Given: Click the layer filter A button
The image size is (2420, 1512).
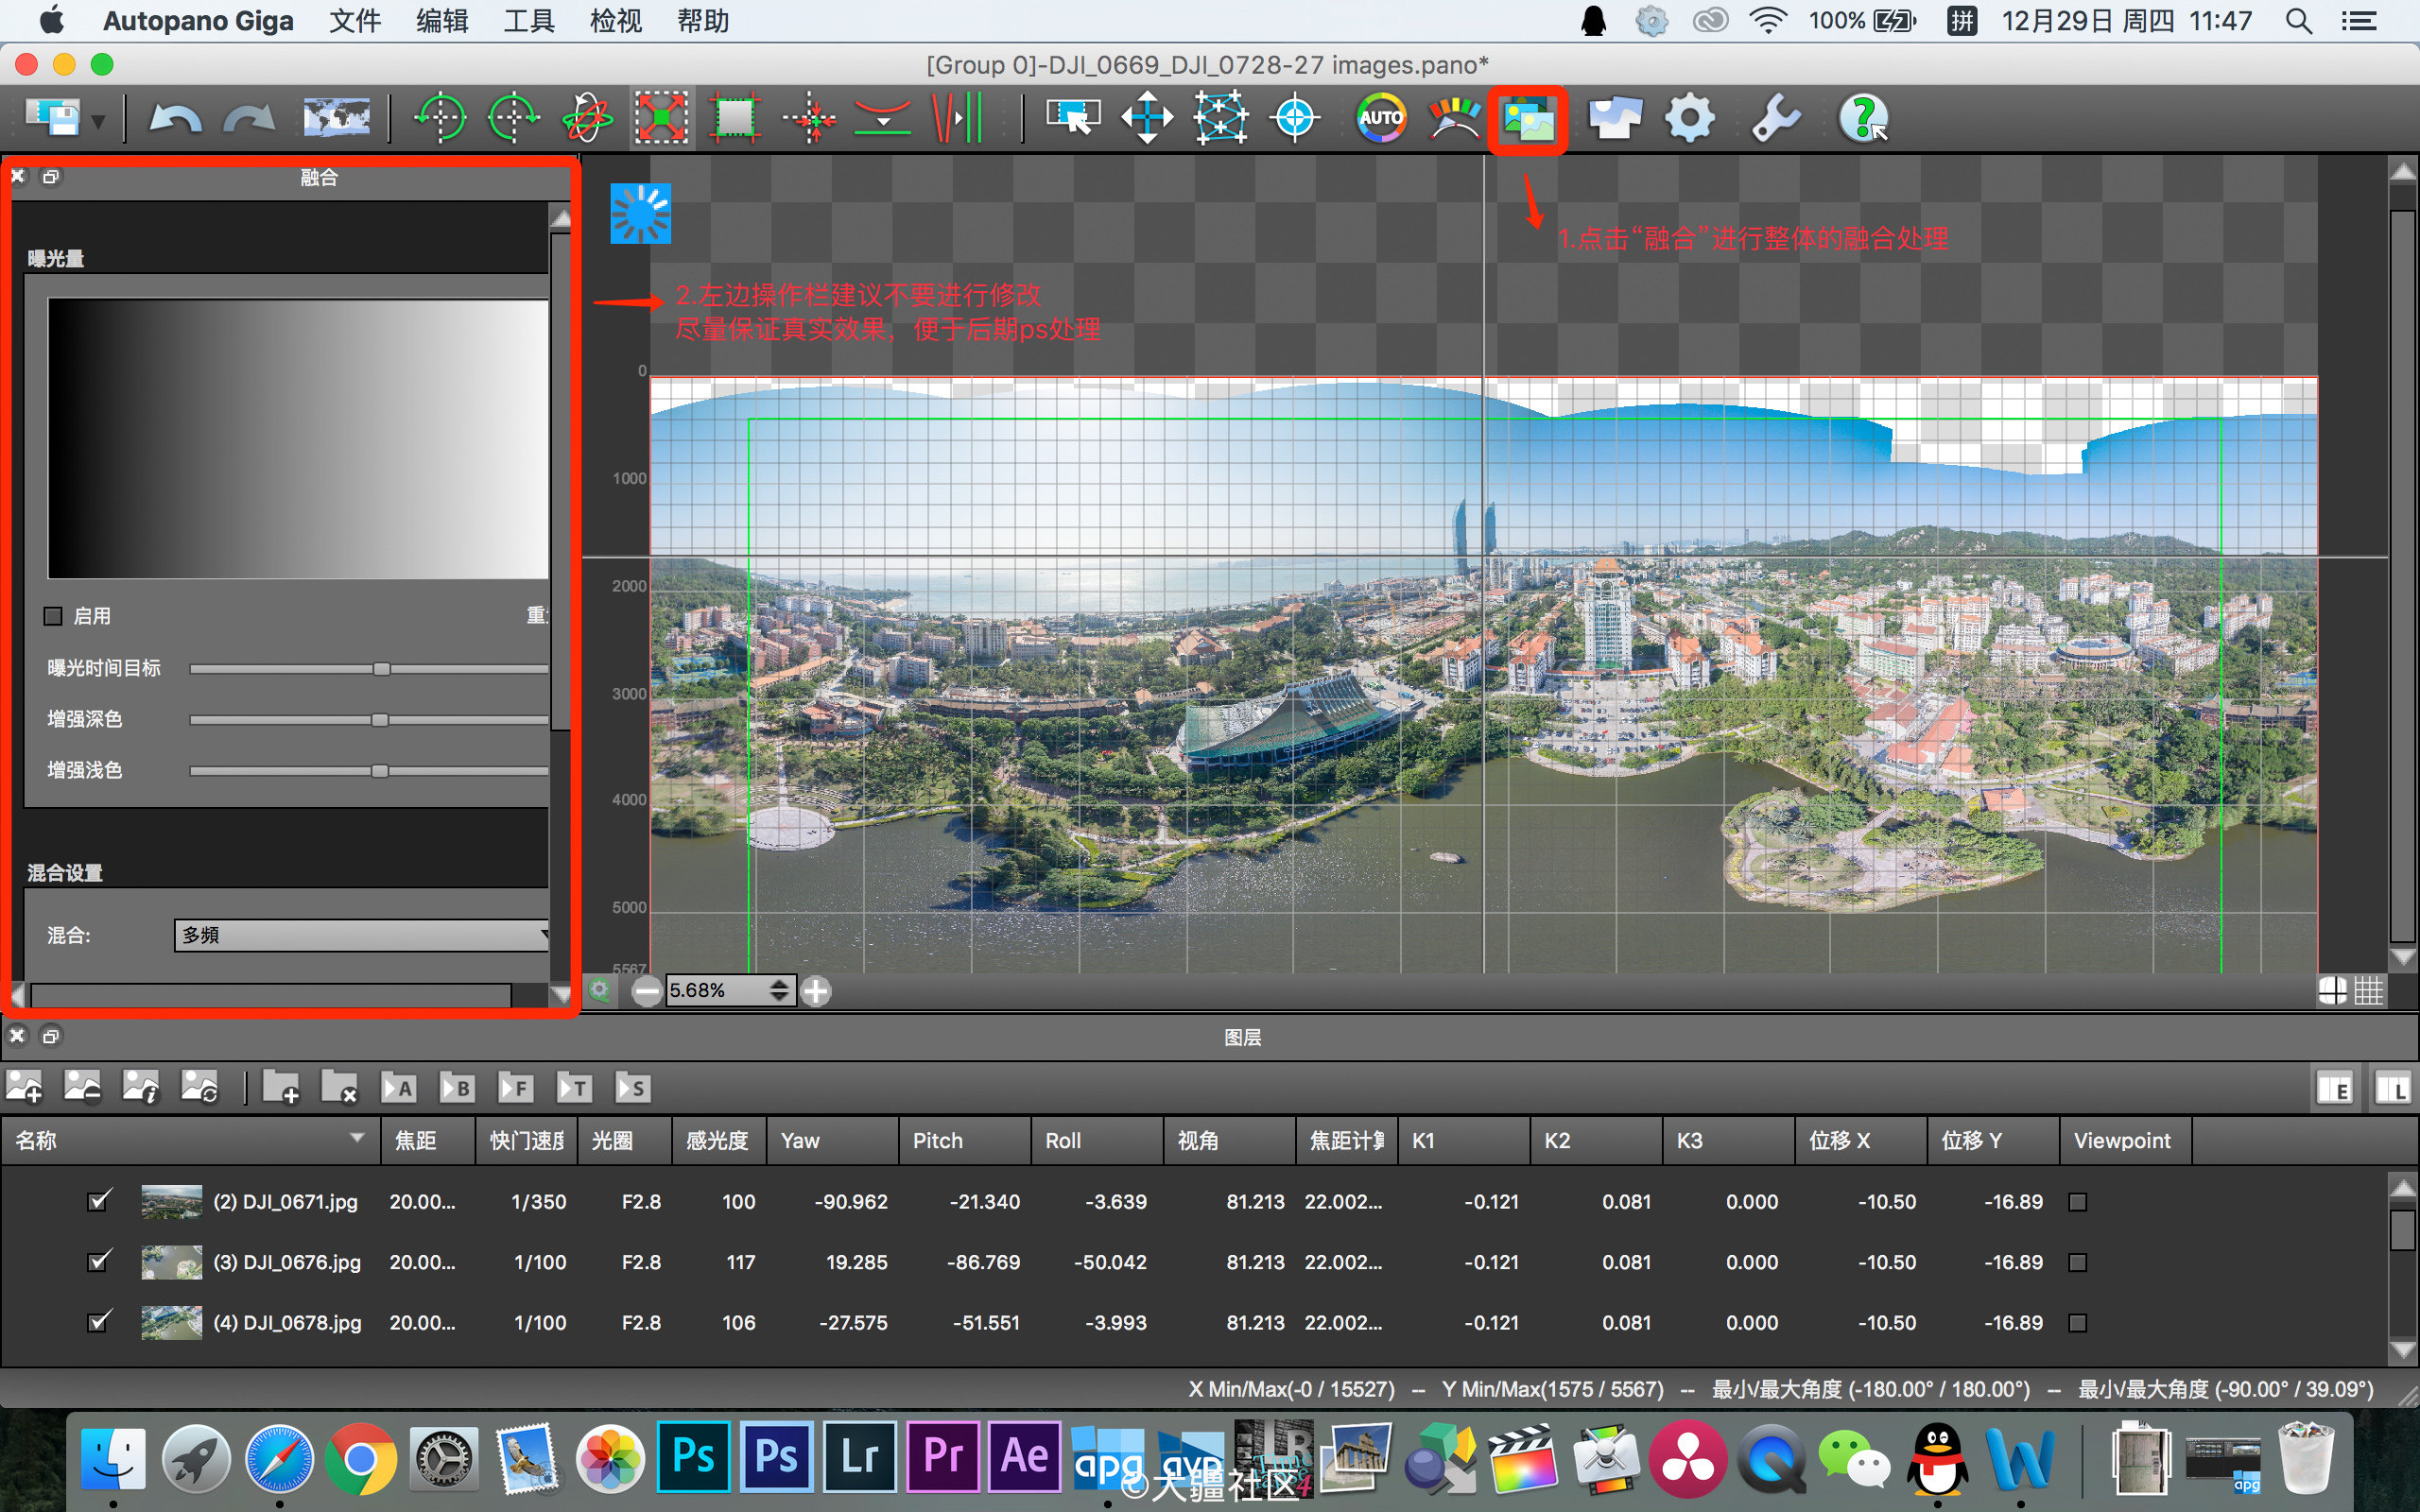Looking at the screenshot, I should coord(399,1087).
